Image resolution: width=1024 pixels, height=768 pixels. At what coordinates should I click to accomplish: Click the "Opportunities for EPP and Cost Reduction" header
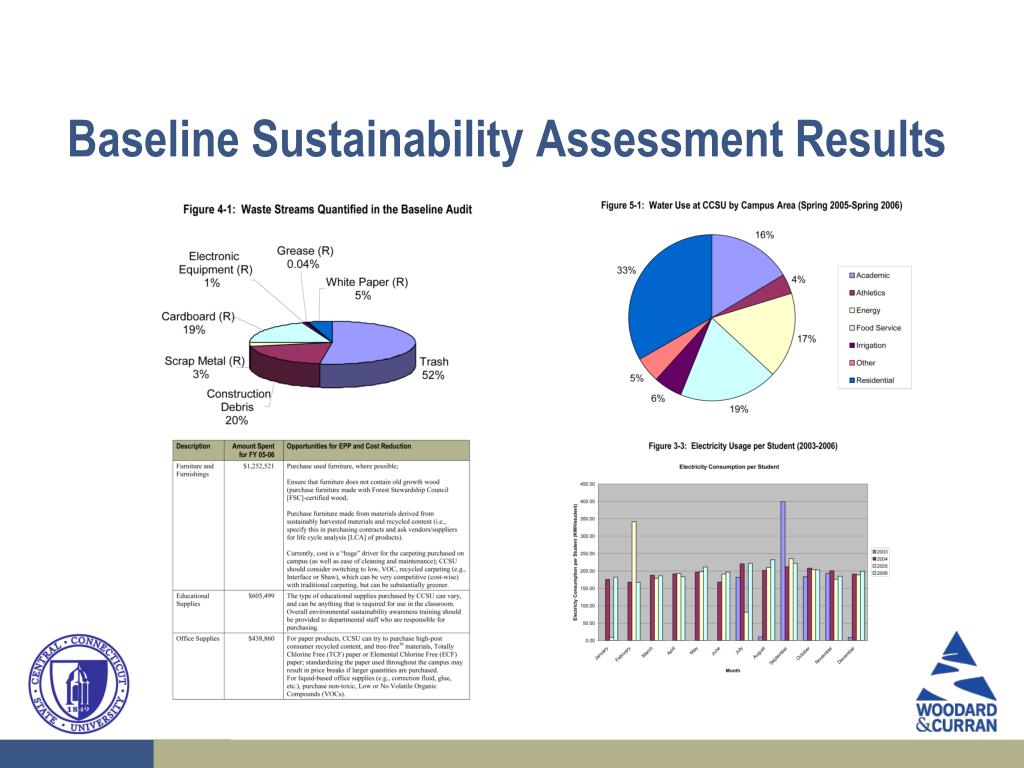(x=349, y=446)
